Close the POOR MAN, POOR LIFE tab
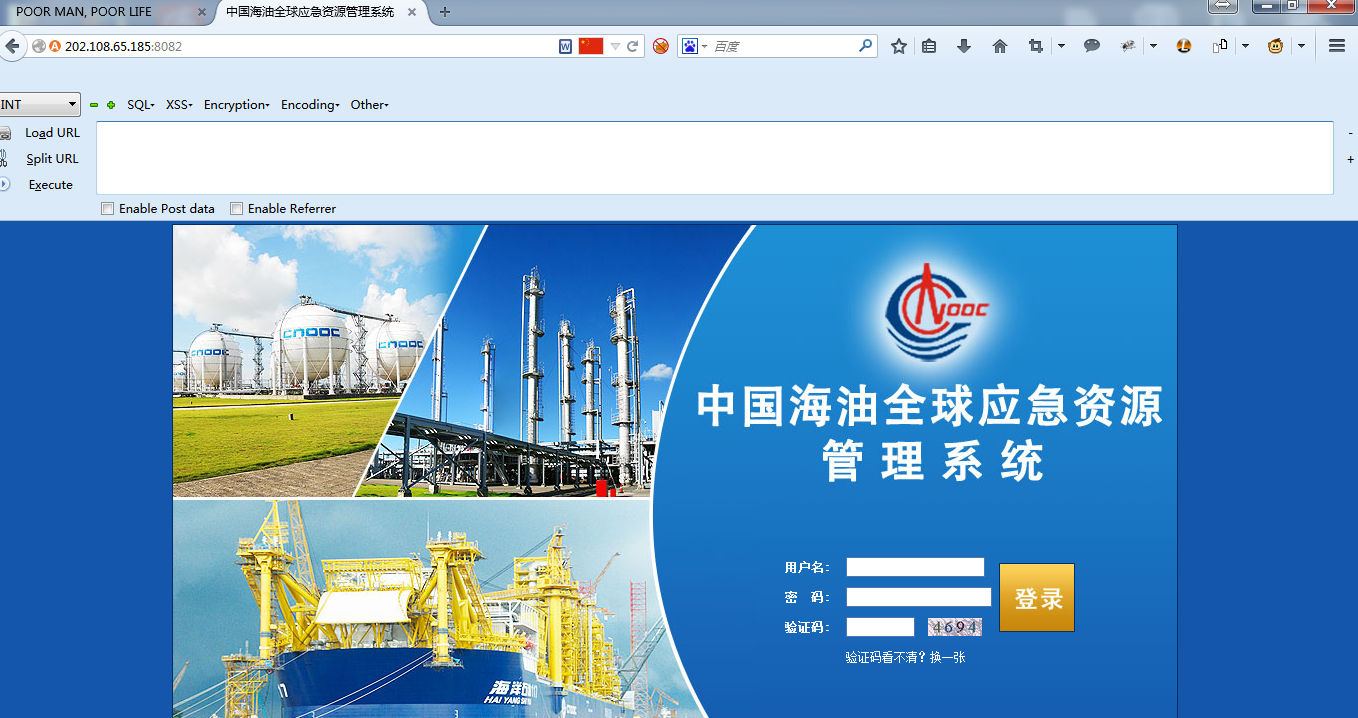Viewport: 1358px width, 718px height. point(201,12)
